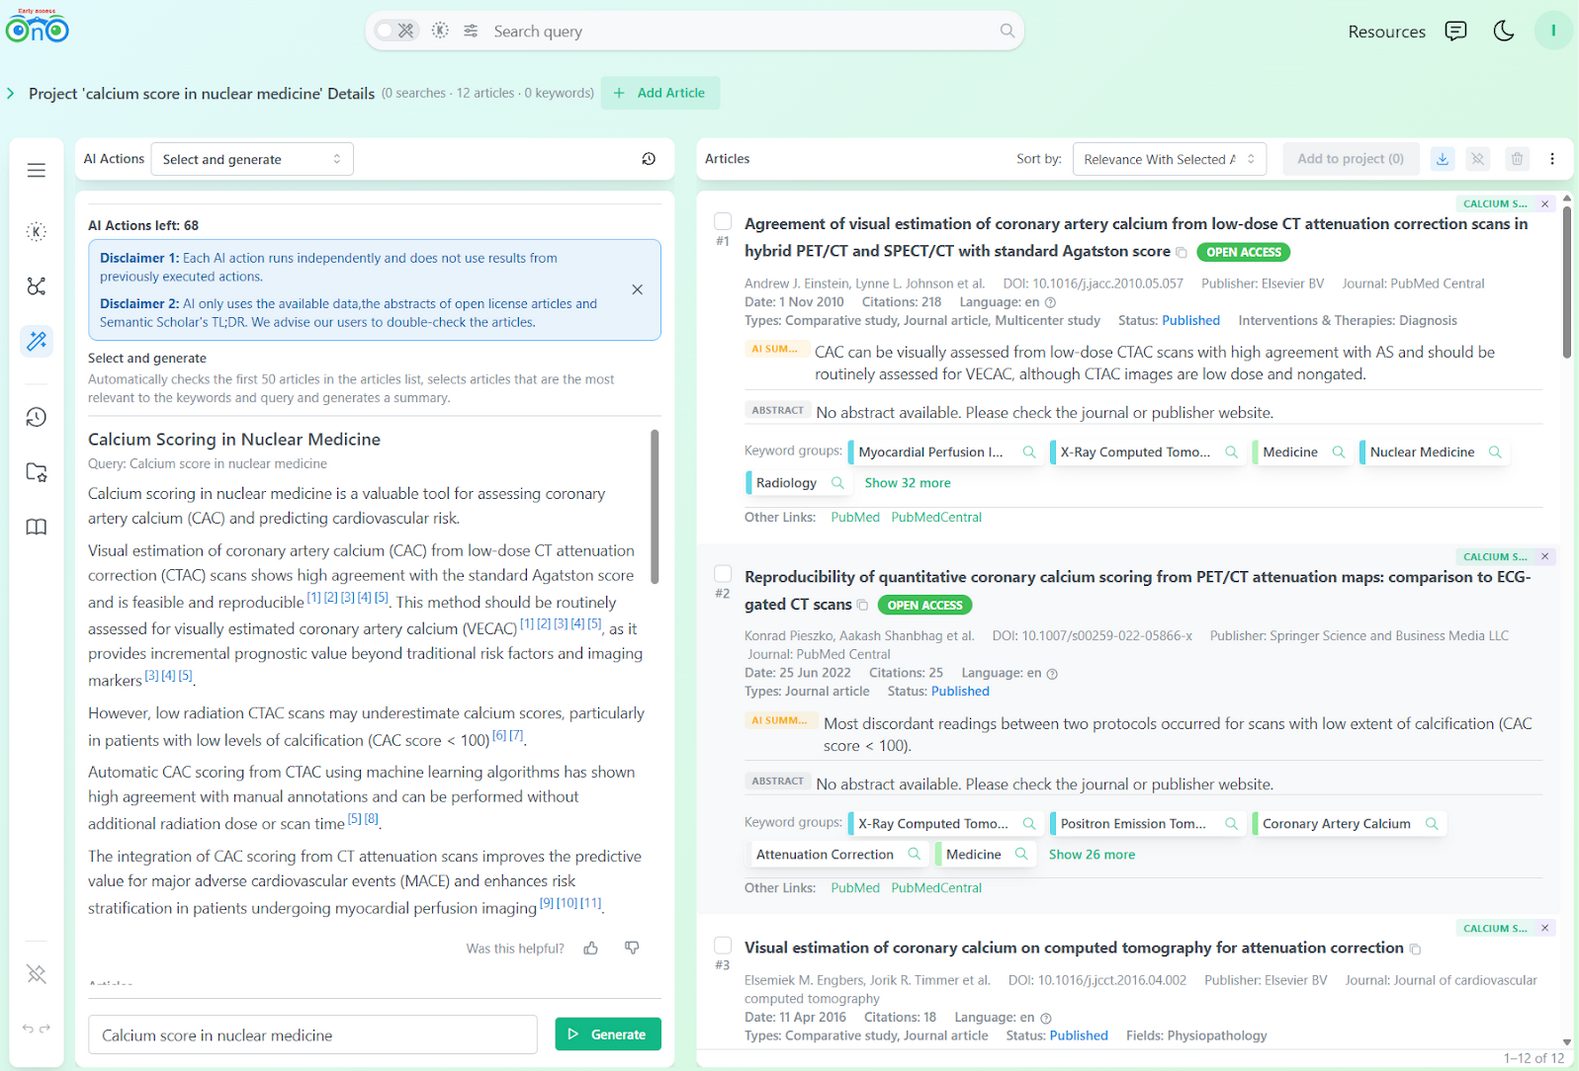Search Radiology keyword magnifier
Image resolution: width=1579 pixels, height=1071 pixels.
[x=838, y=483]
